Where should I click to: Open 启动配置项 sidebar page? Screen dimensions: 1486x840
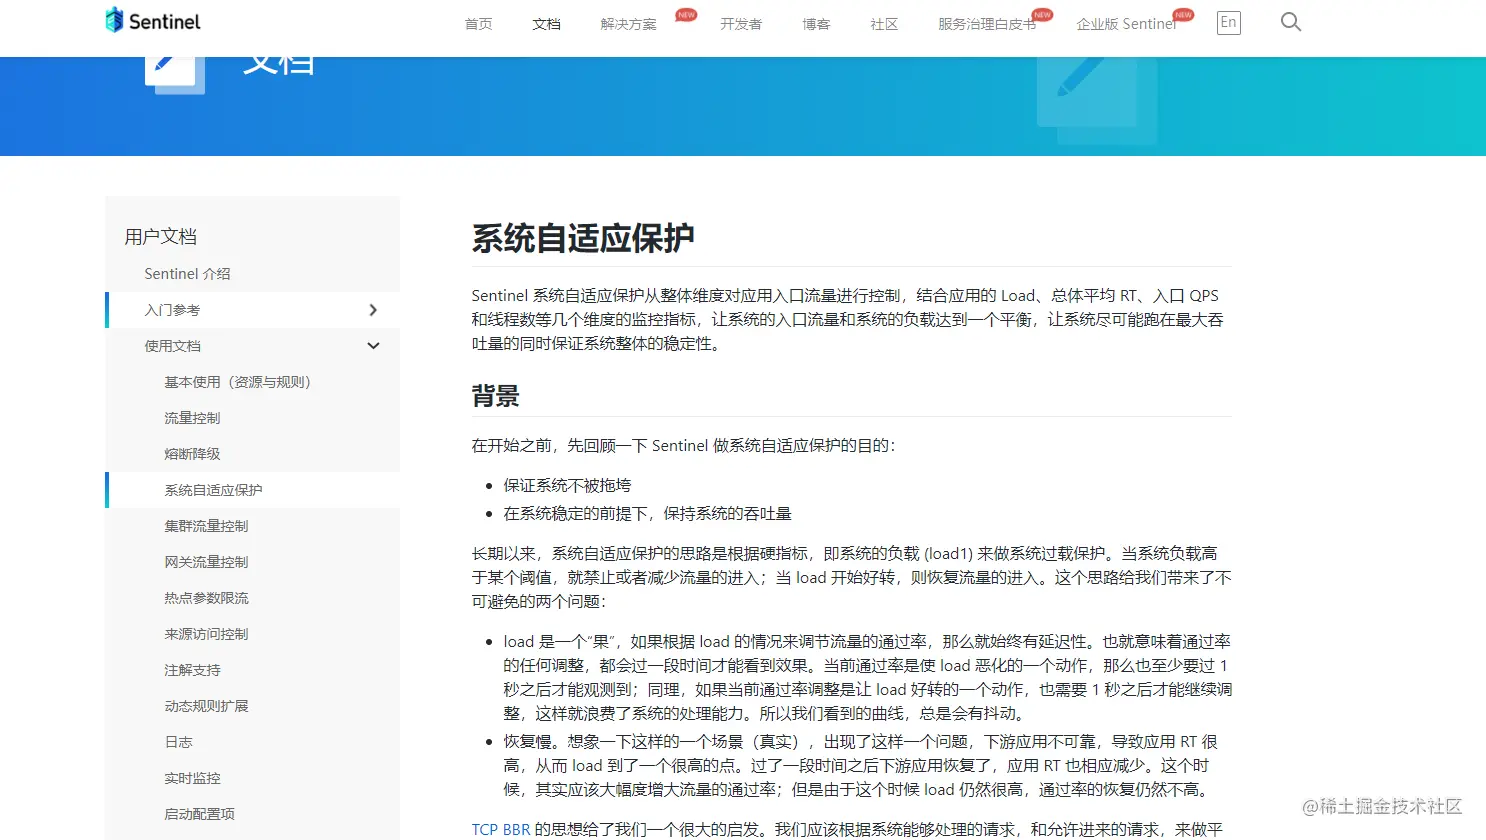pyautogui.click(x=199, y=814)
